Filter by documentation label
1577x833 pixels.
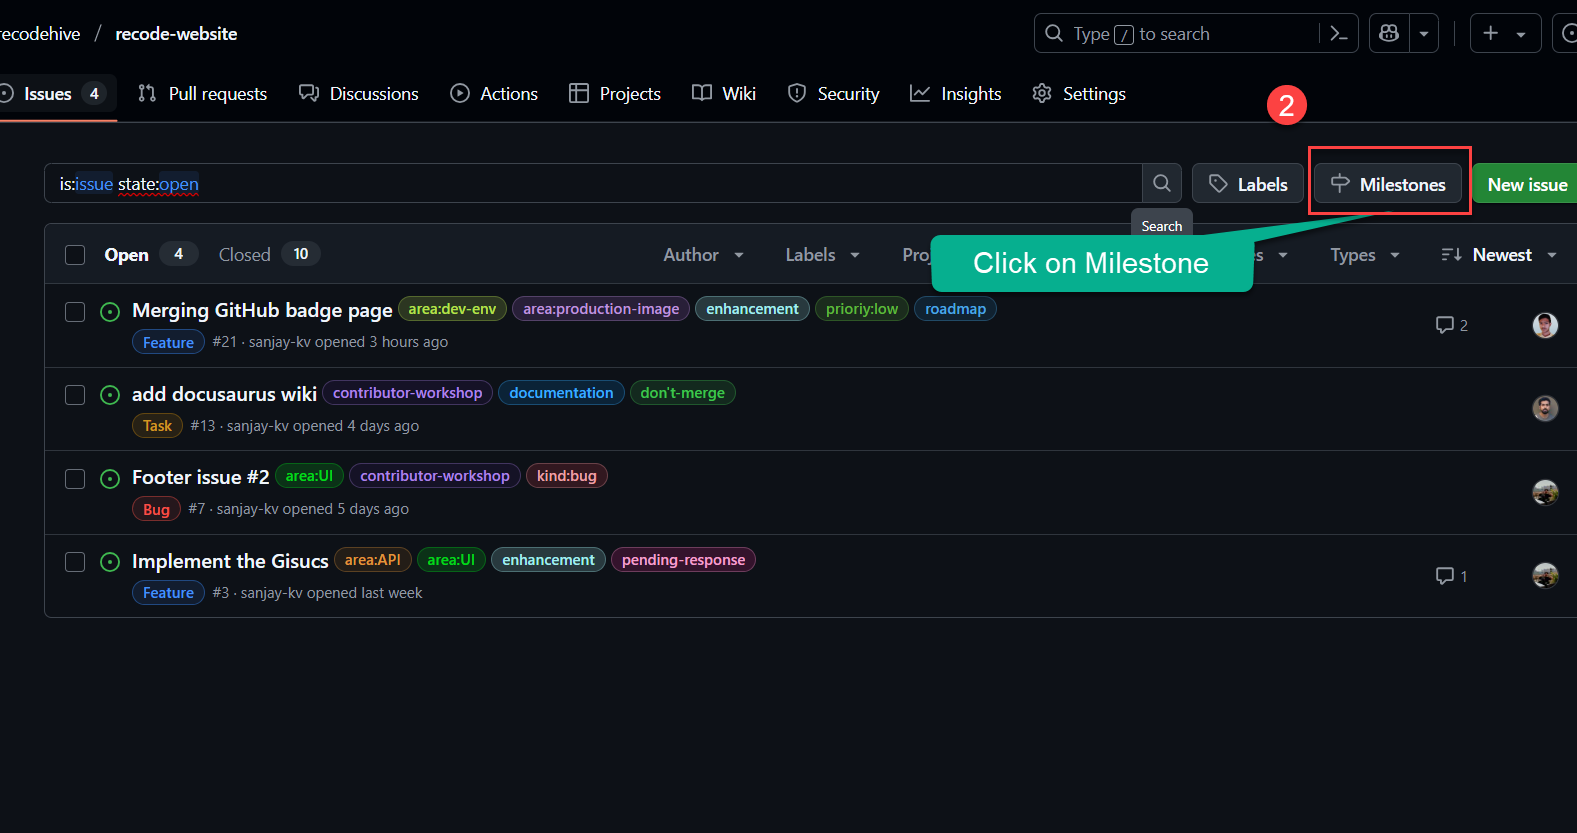pyautogui.click(x=561, y=393)
